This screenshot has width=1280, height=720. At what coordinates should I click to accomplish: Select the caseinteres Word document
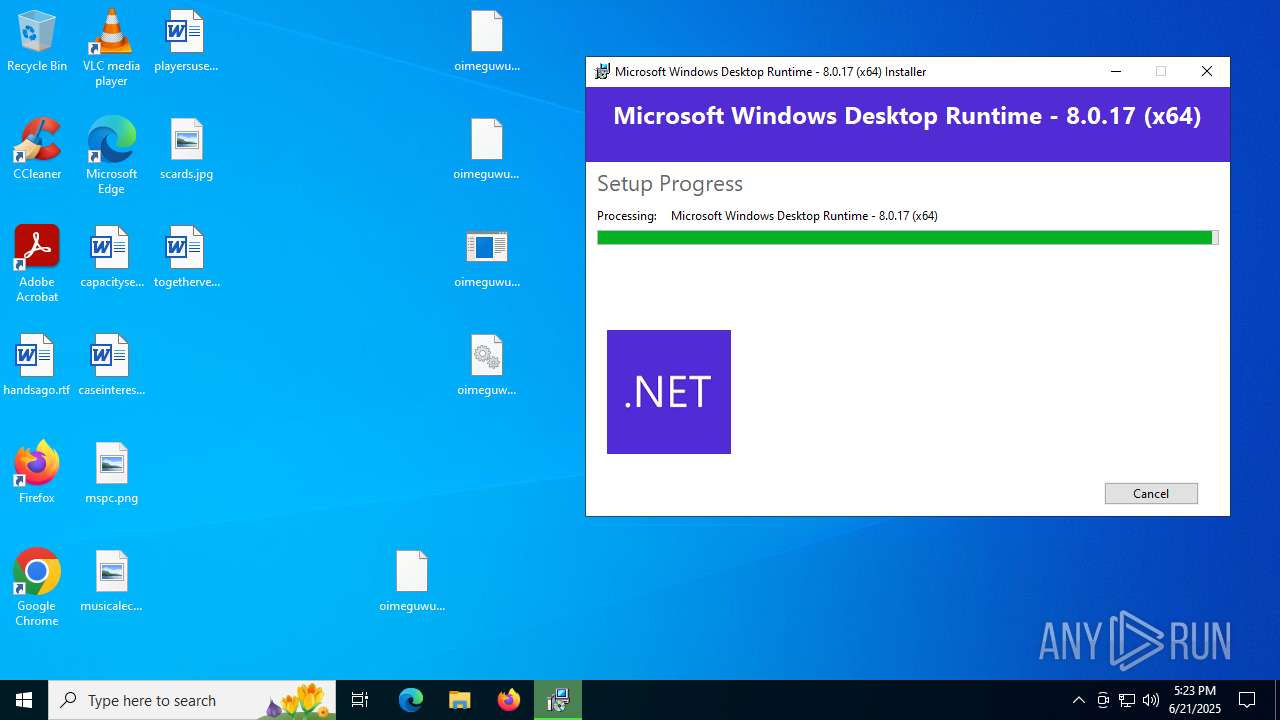click(111, 366)
